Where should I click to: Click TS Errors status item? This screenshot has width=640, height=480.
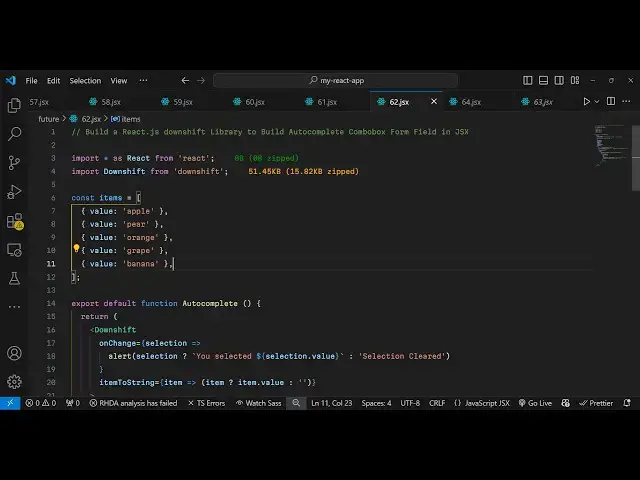tap(207, 403)
